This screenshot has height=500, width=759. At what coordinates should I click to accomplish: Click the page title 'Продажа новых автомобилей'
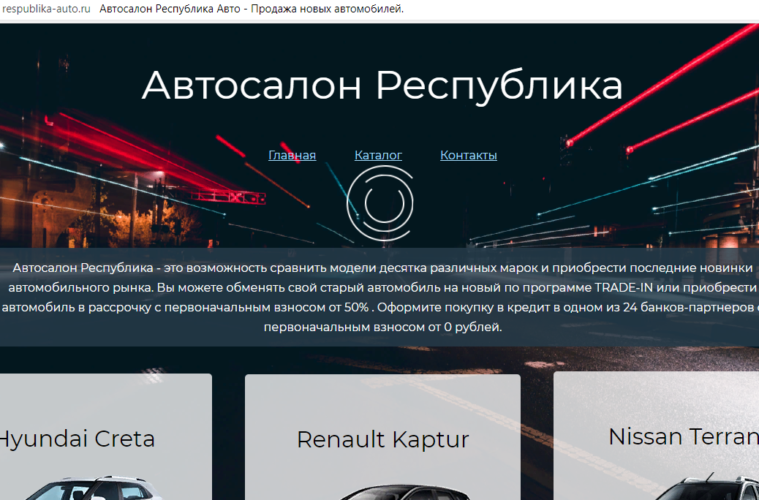(322, 9)
